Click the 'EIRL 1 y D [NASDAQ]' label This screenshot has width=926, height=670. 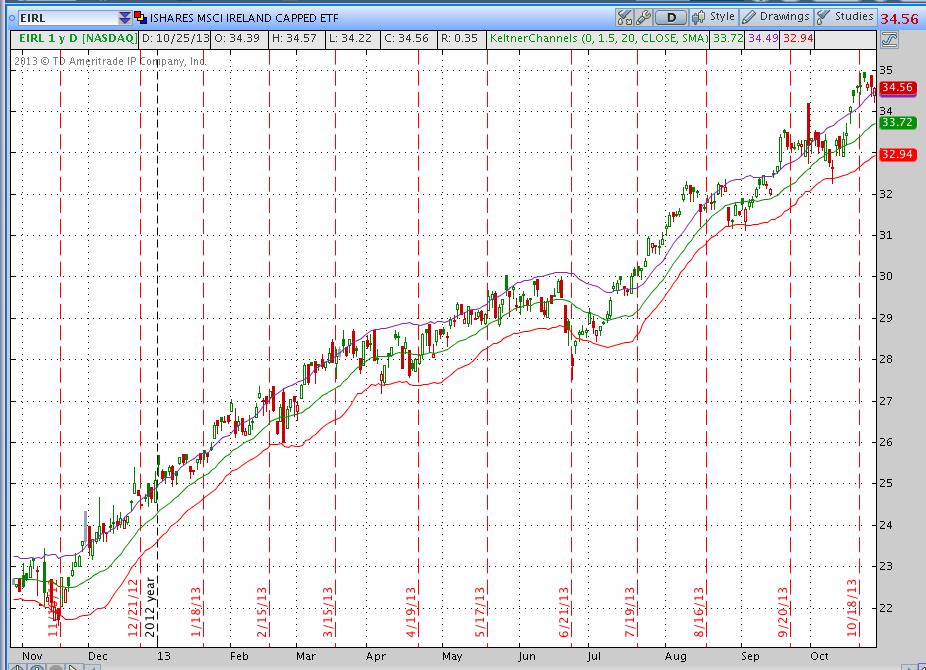77,38
